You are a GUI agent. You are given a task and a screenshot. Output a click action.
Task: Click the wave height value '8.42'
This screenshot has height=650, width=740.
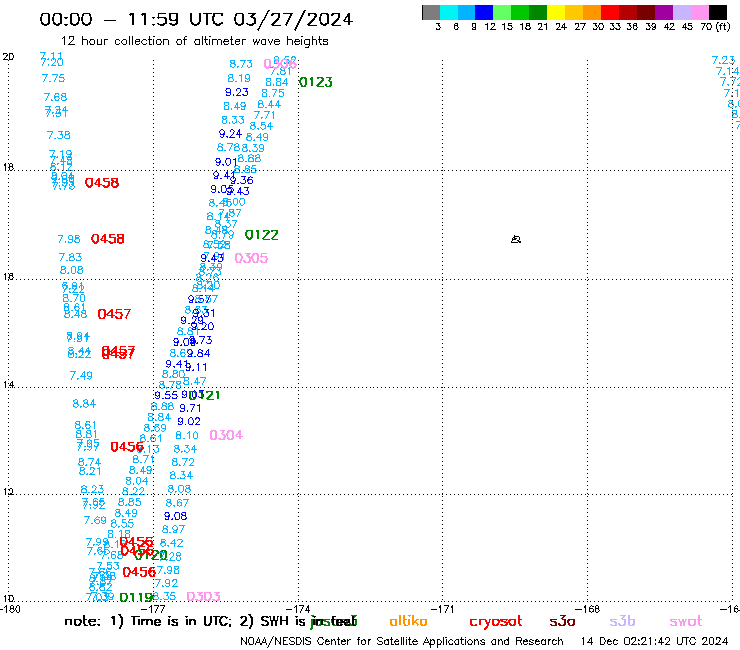tap(171, 543)
